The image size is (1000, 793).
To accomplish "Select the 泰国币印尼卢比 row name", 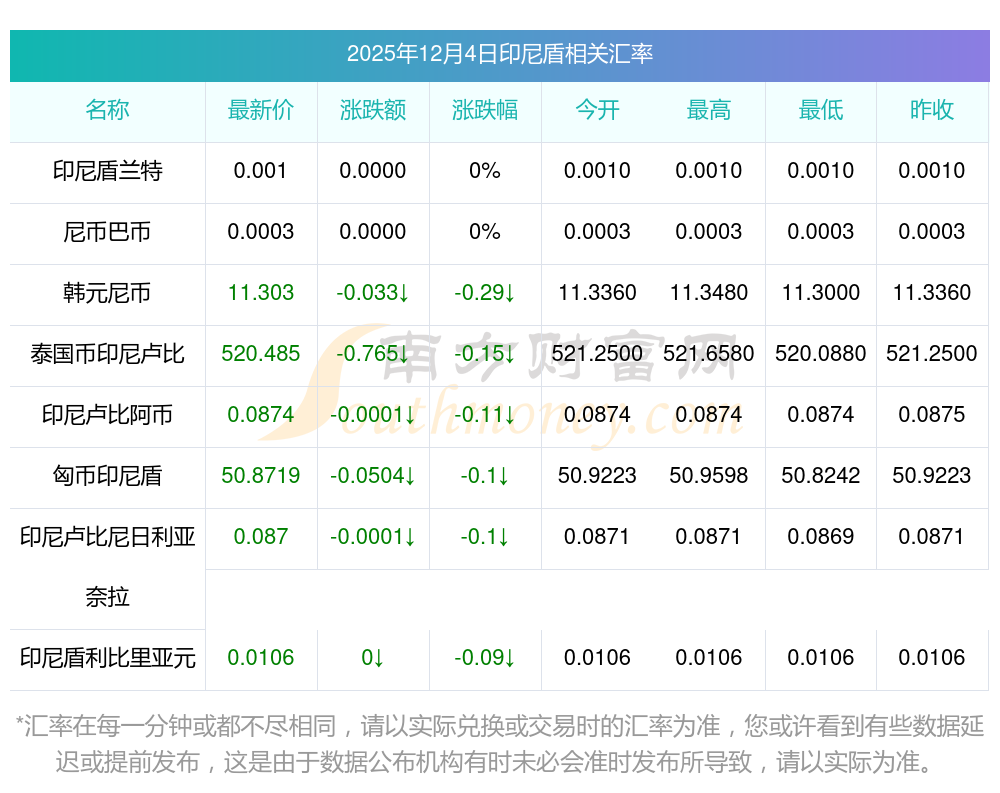I will tap(107, 353).
